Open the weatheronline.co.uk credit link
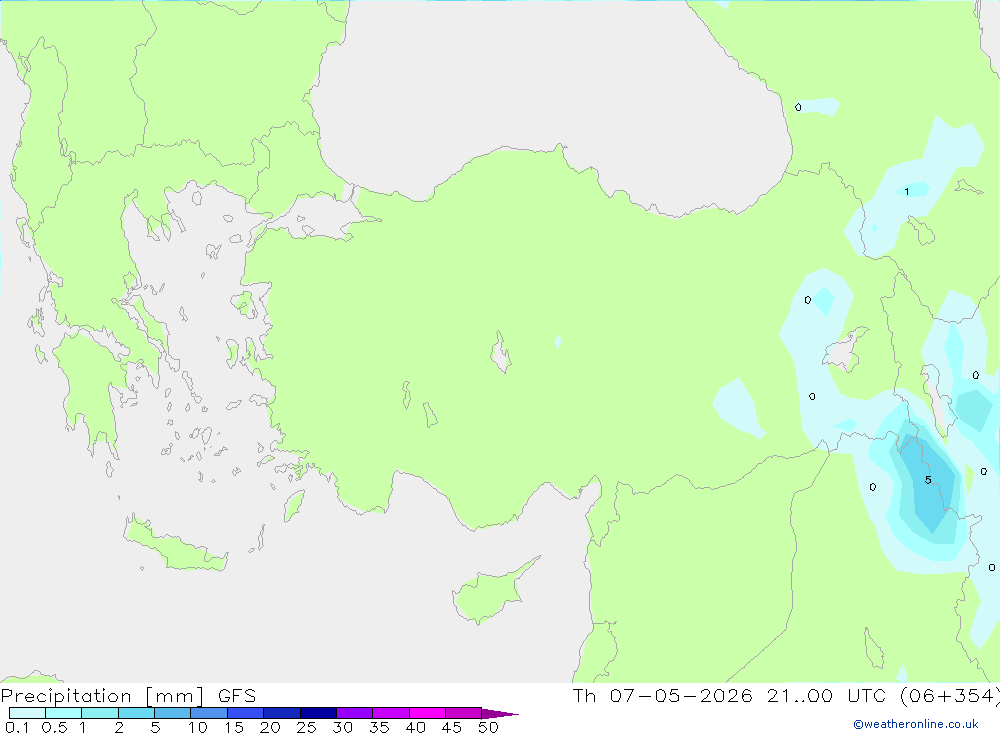This screenshot has width=1000, height=733. tap(916, 724)
